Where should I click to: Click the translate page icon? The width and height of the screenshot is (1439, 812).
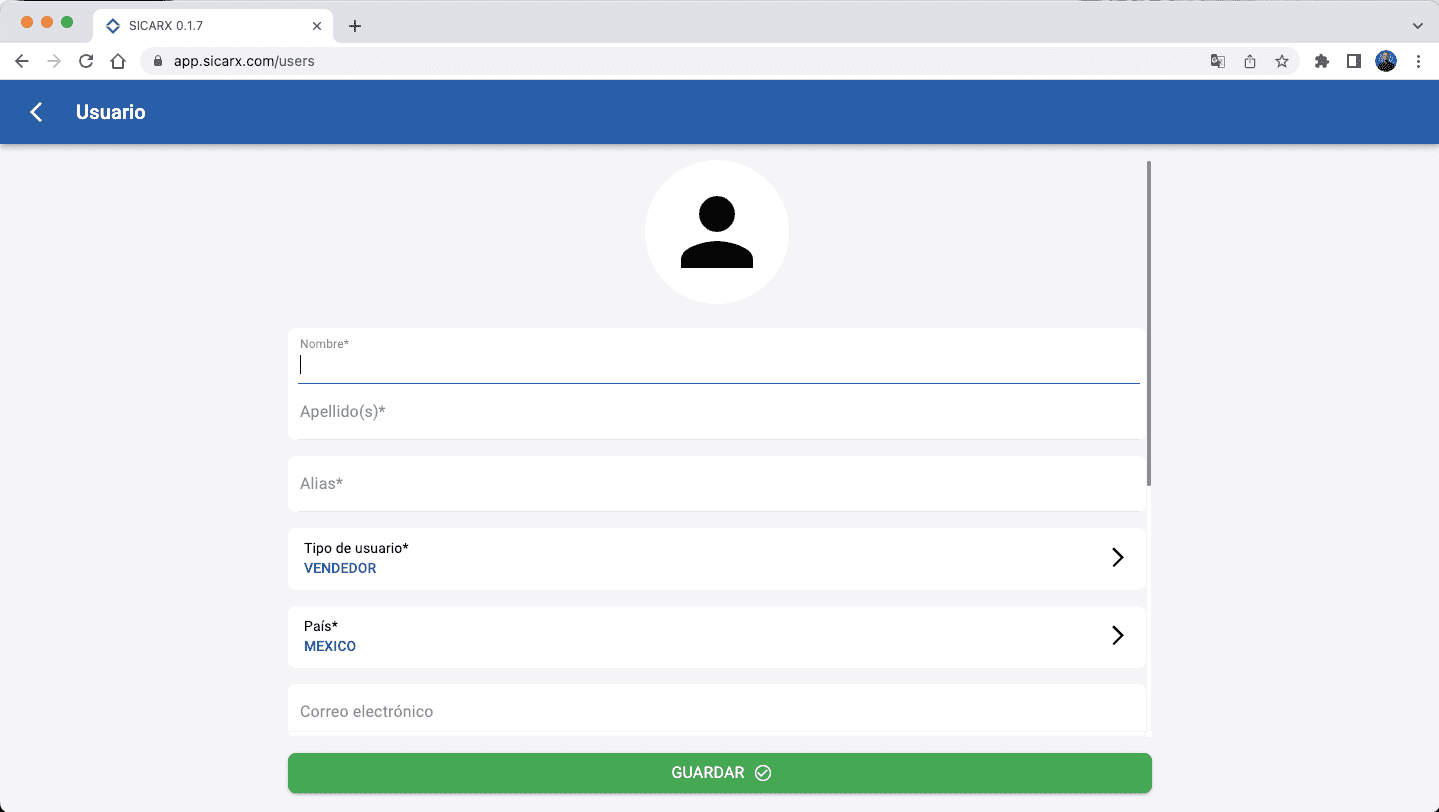tap(1217, 61)
